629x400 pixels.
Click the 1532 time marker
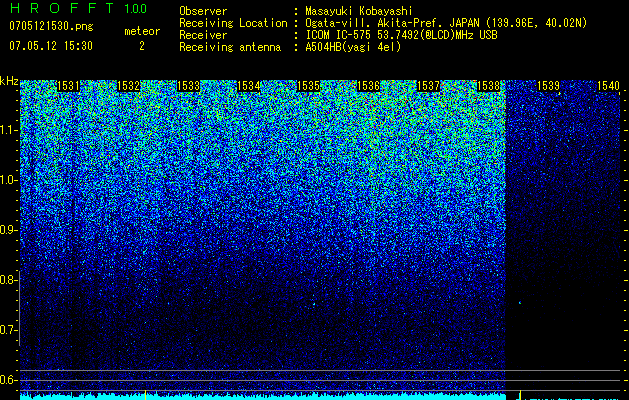click(x=128, y=86)
